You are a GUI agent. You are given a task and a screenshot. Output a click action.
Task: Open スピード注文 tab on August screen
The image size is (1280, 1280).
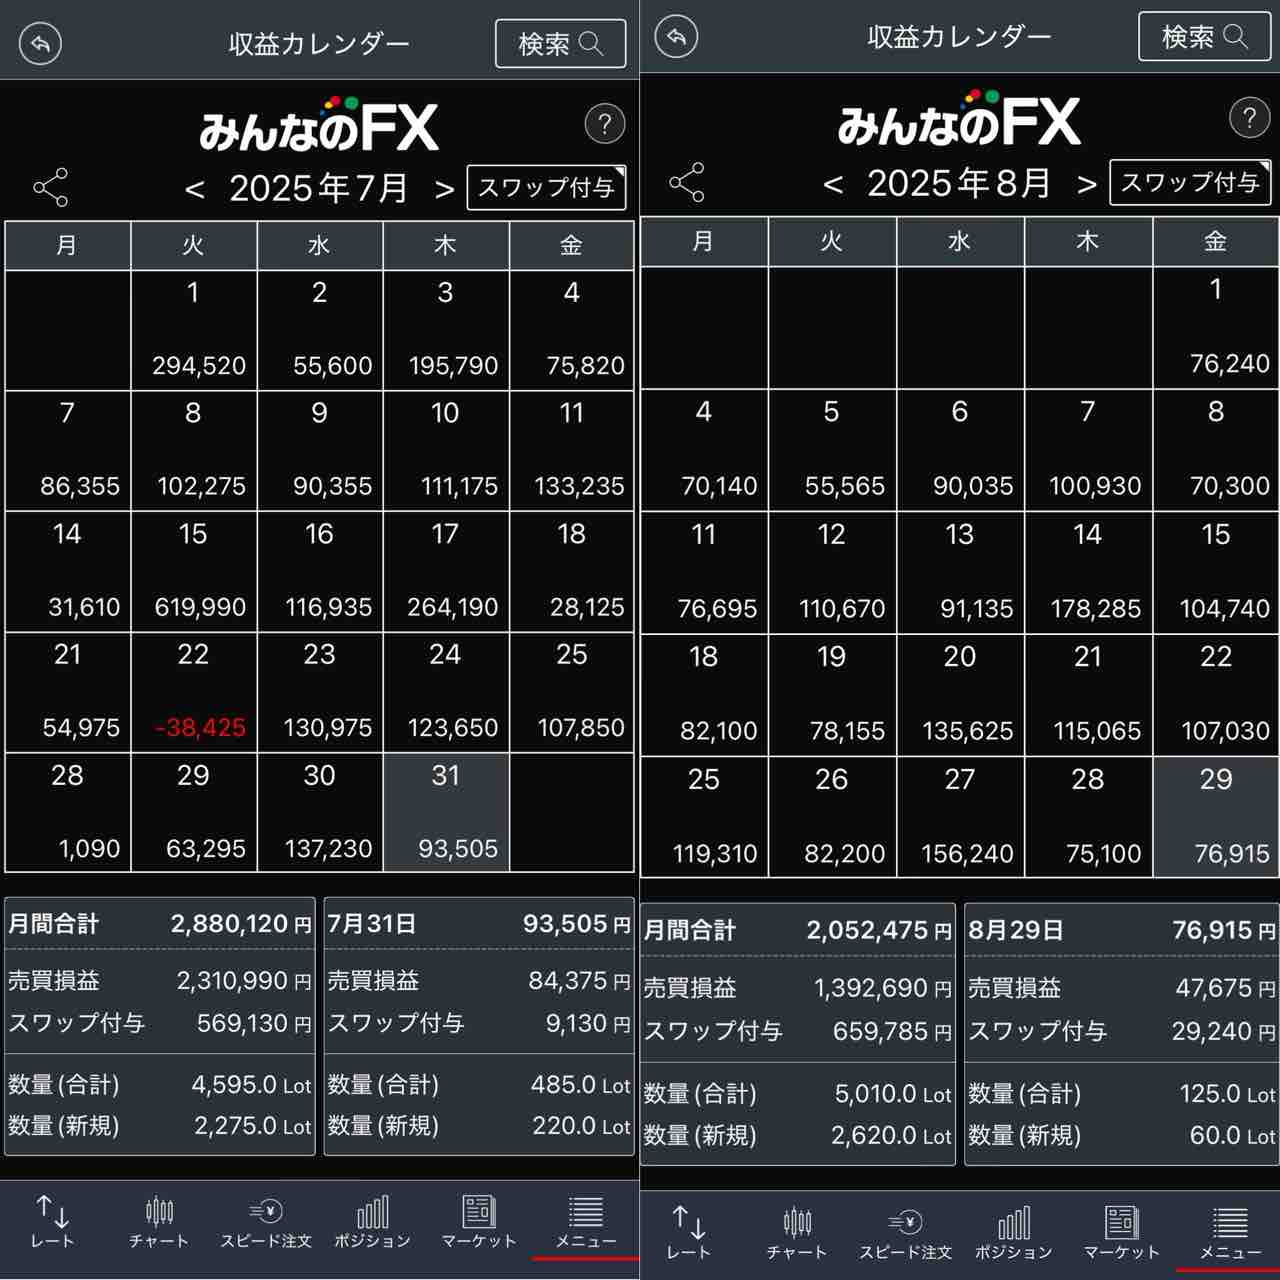(x=905, y=1232)
